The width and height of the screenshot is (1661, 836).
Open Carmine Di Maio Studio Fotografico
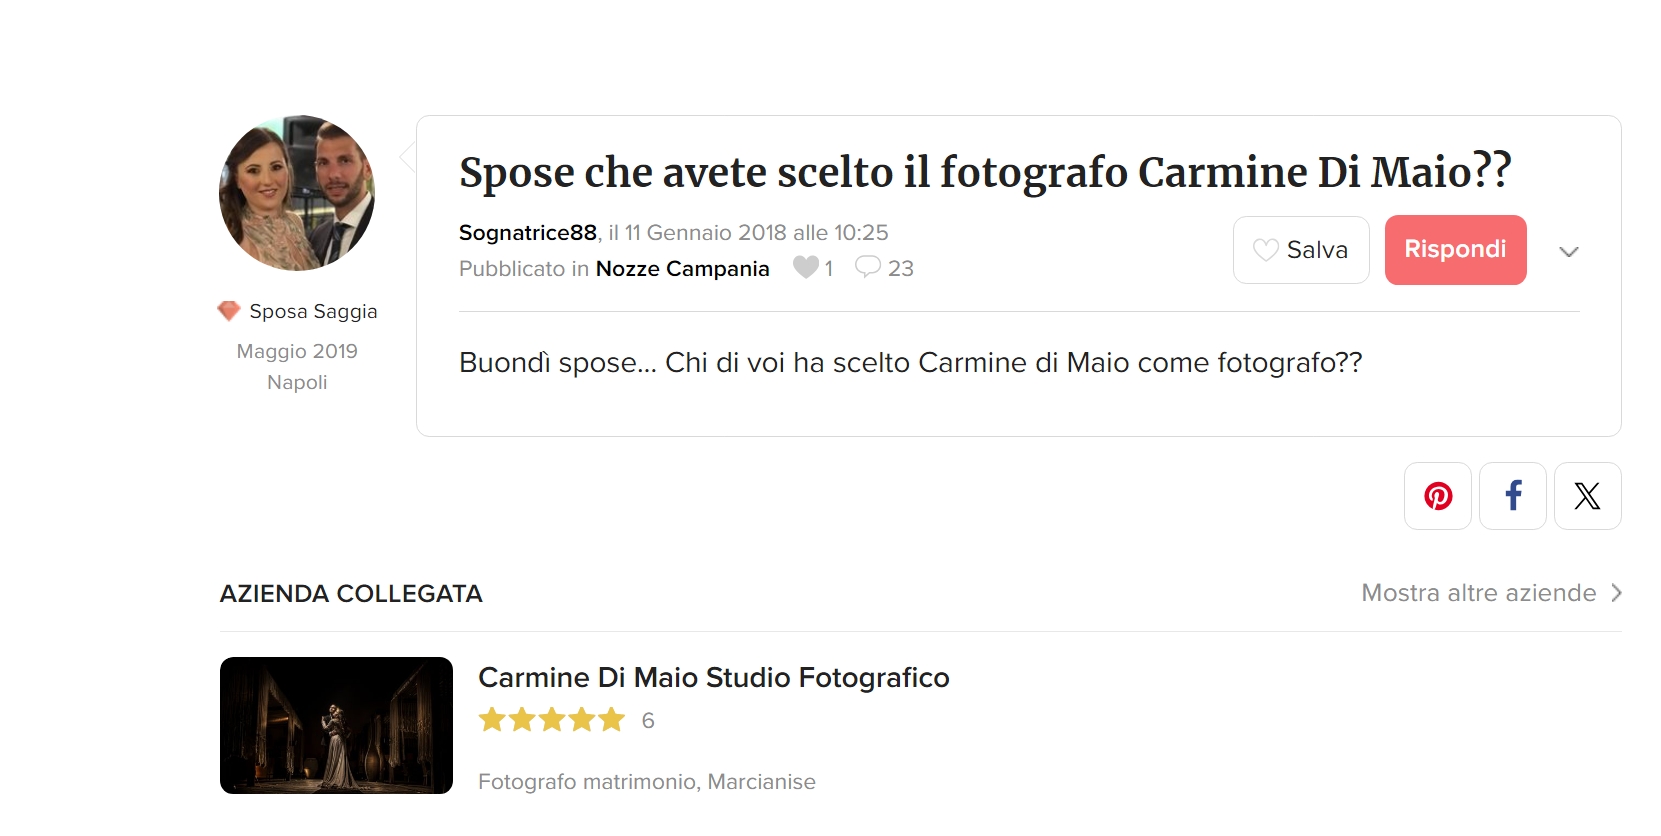pos(713,677)
